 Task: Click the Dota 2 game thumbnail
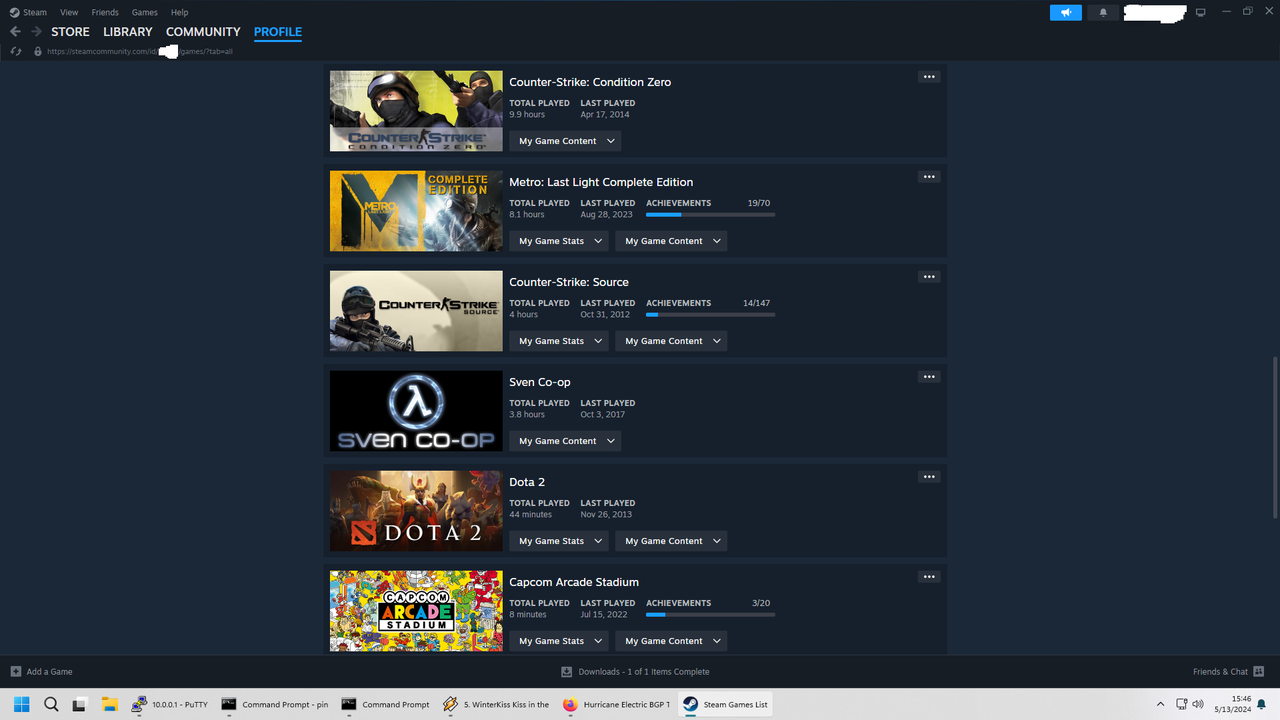click(416, 511)
